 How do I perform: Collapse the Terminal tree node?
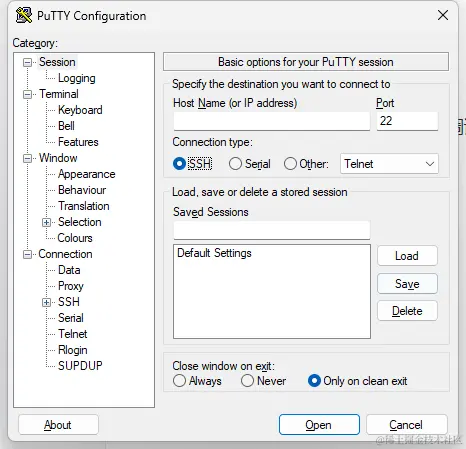[27, 94]
